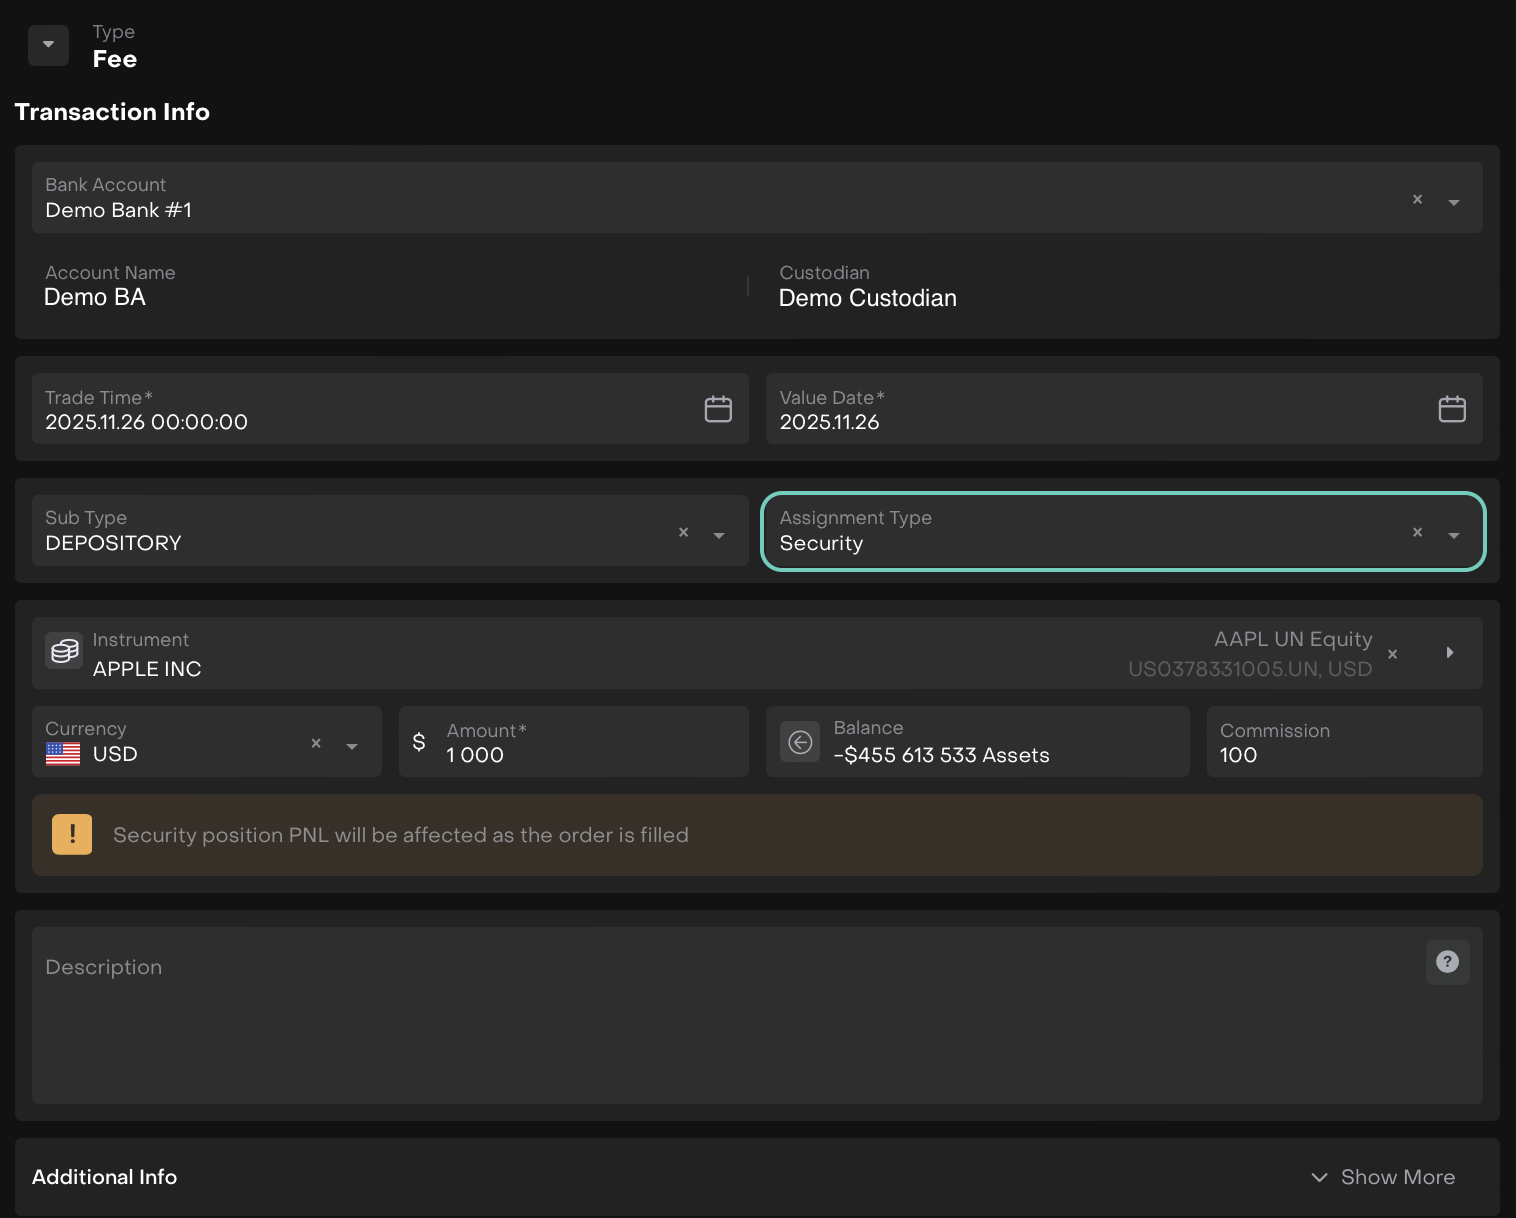Image resolution: width=1516 pixels, height=1218 pixels.
Task: Open the Value Date calendar picker
Action: pos(1451,409)
